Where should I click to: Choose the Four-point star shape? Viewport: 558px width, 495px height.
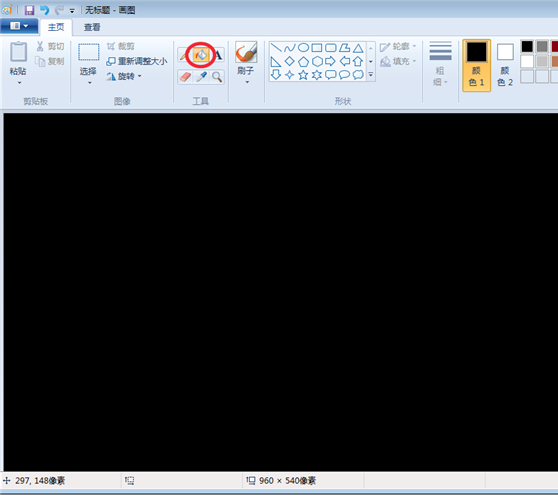[290, 75]
